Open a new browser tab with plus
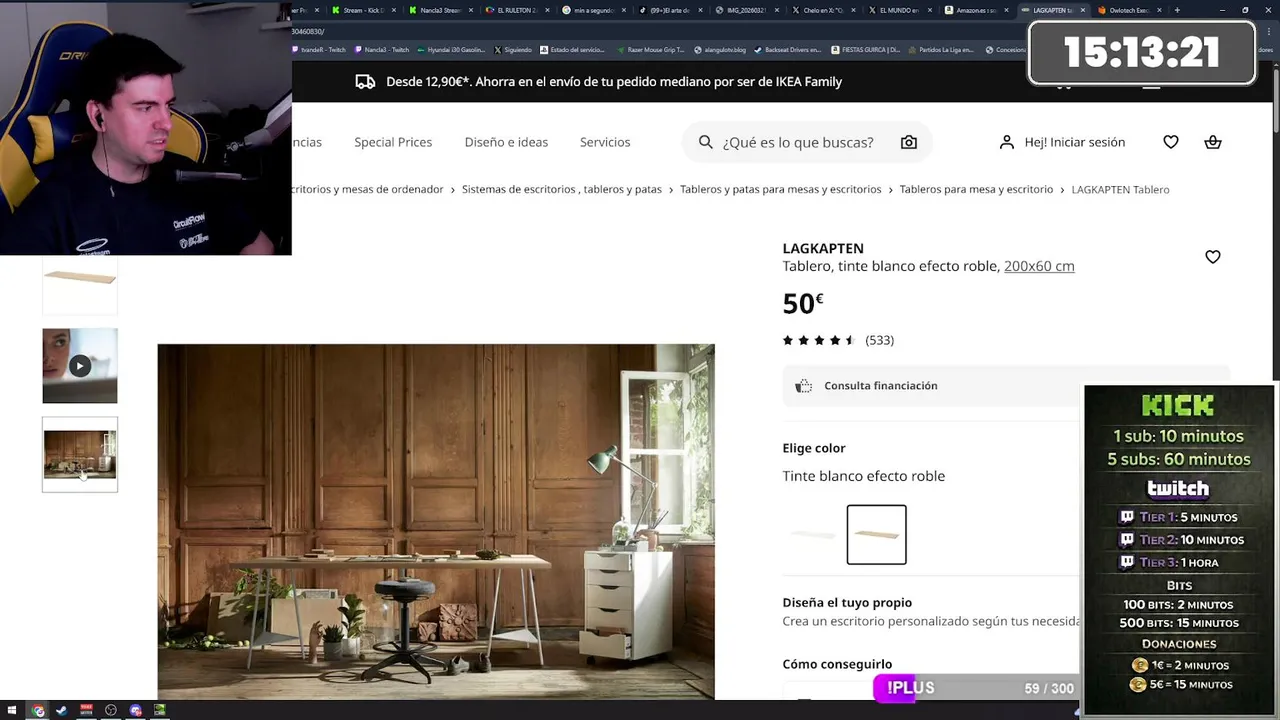Viewport: 1280px width, 720px height. [1177, 10]
